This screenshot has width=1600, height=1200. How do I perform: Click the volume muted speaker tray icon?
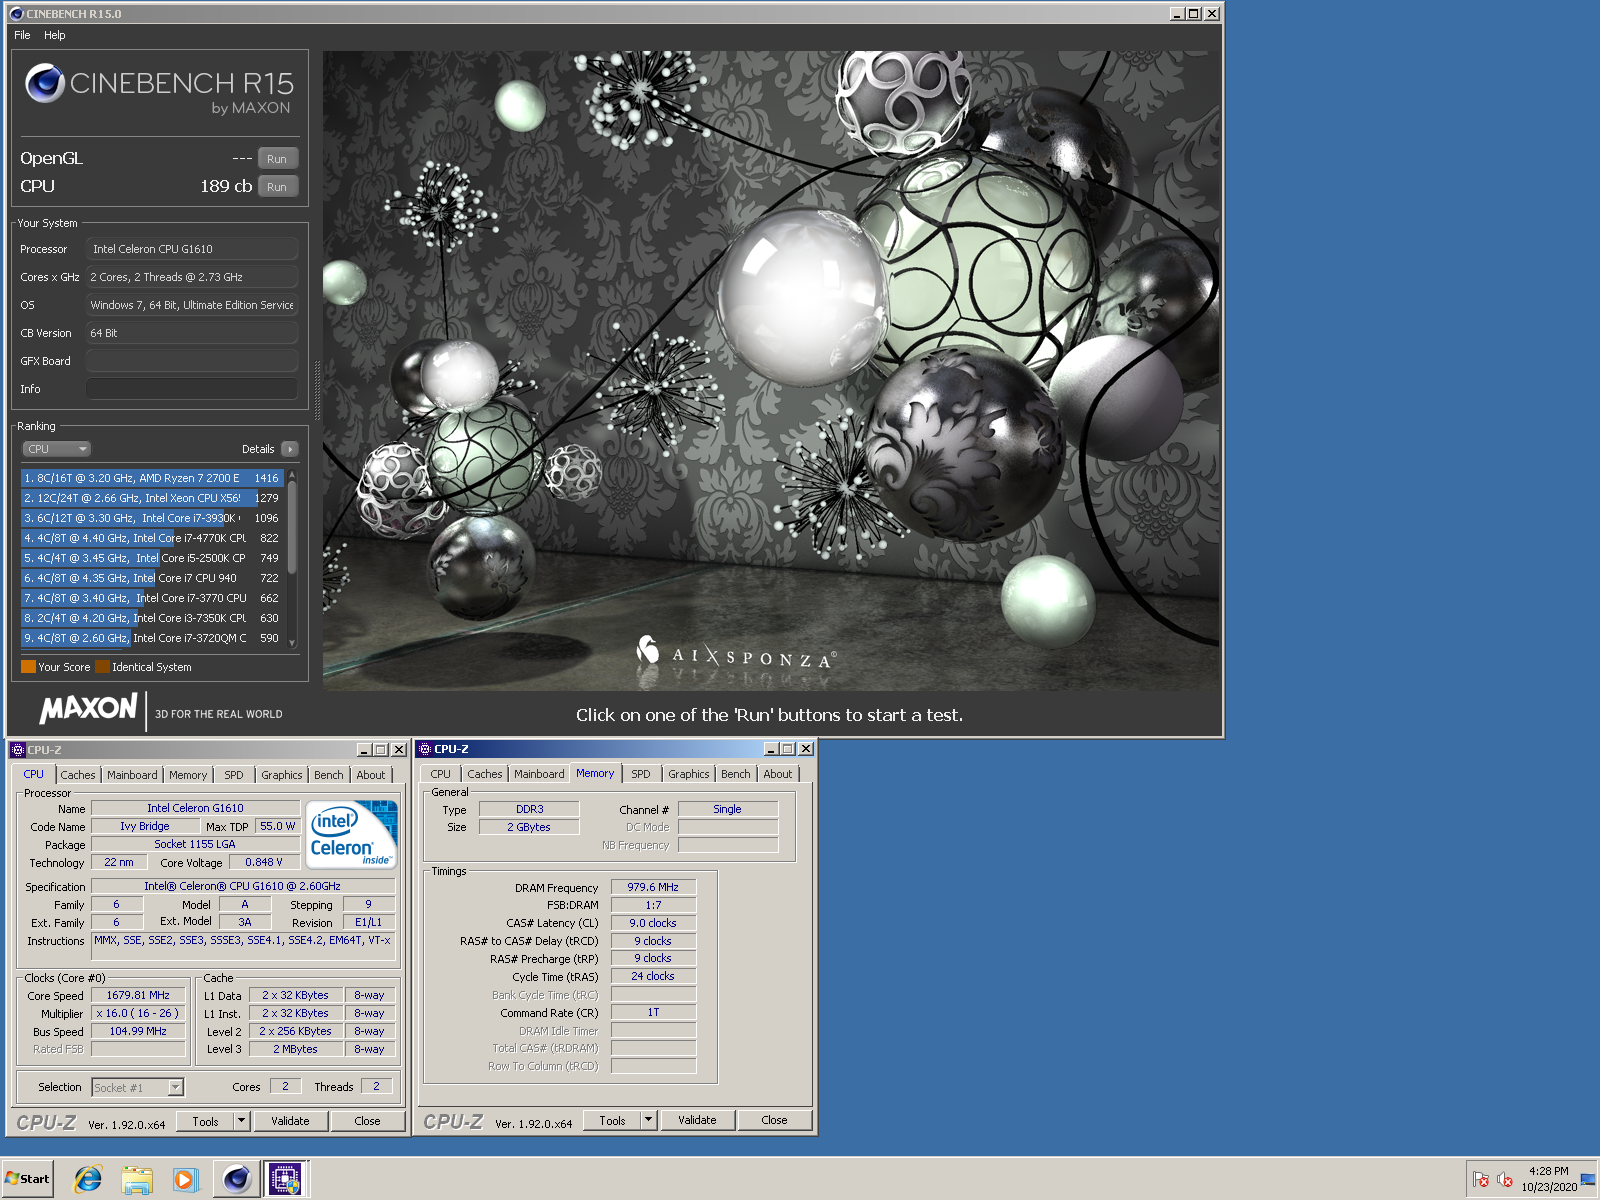[x=1505, y=1179]
